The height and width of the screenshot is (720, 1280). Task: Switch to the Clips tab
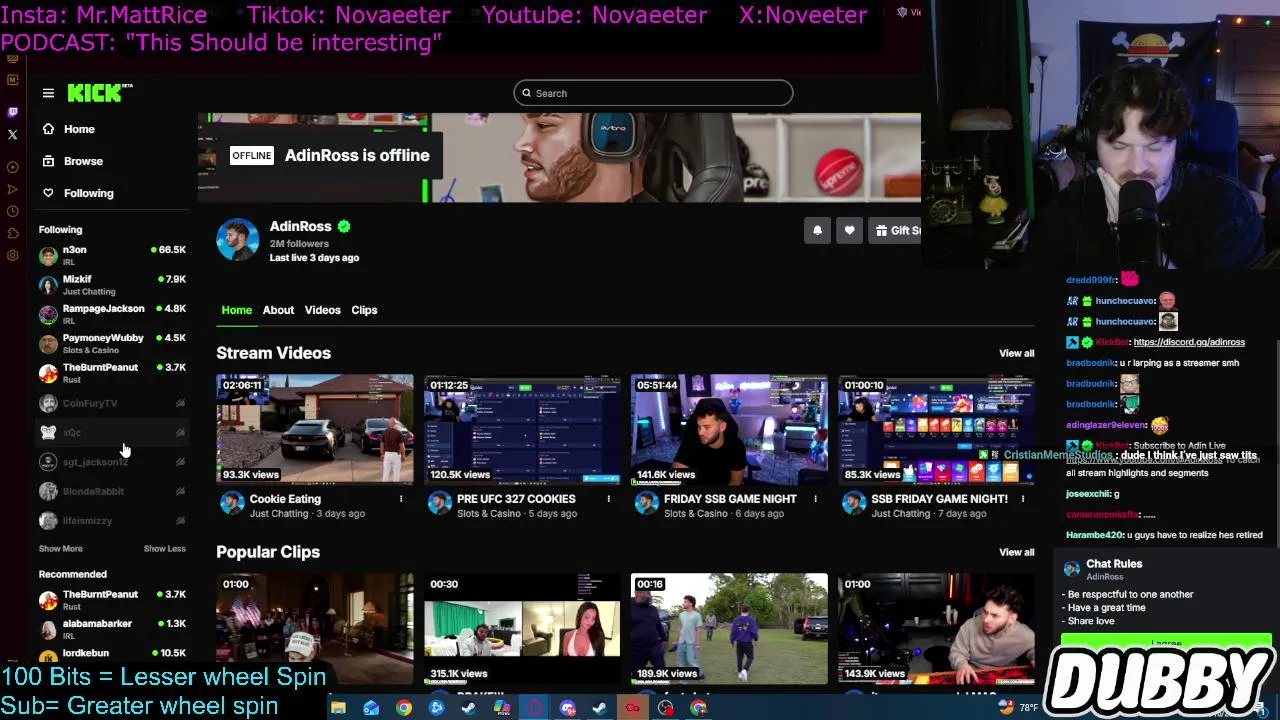pos(364,310)
